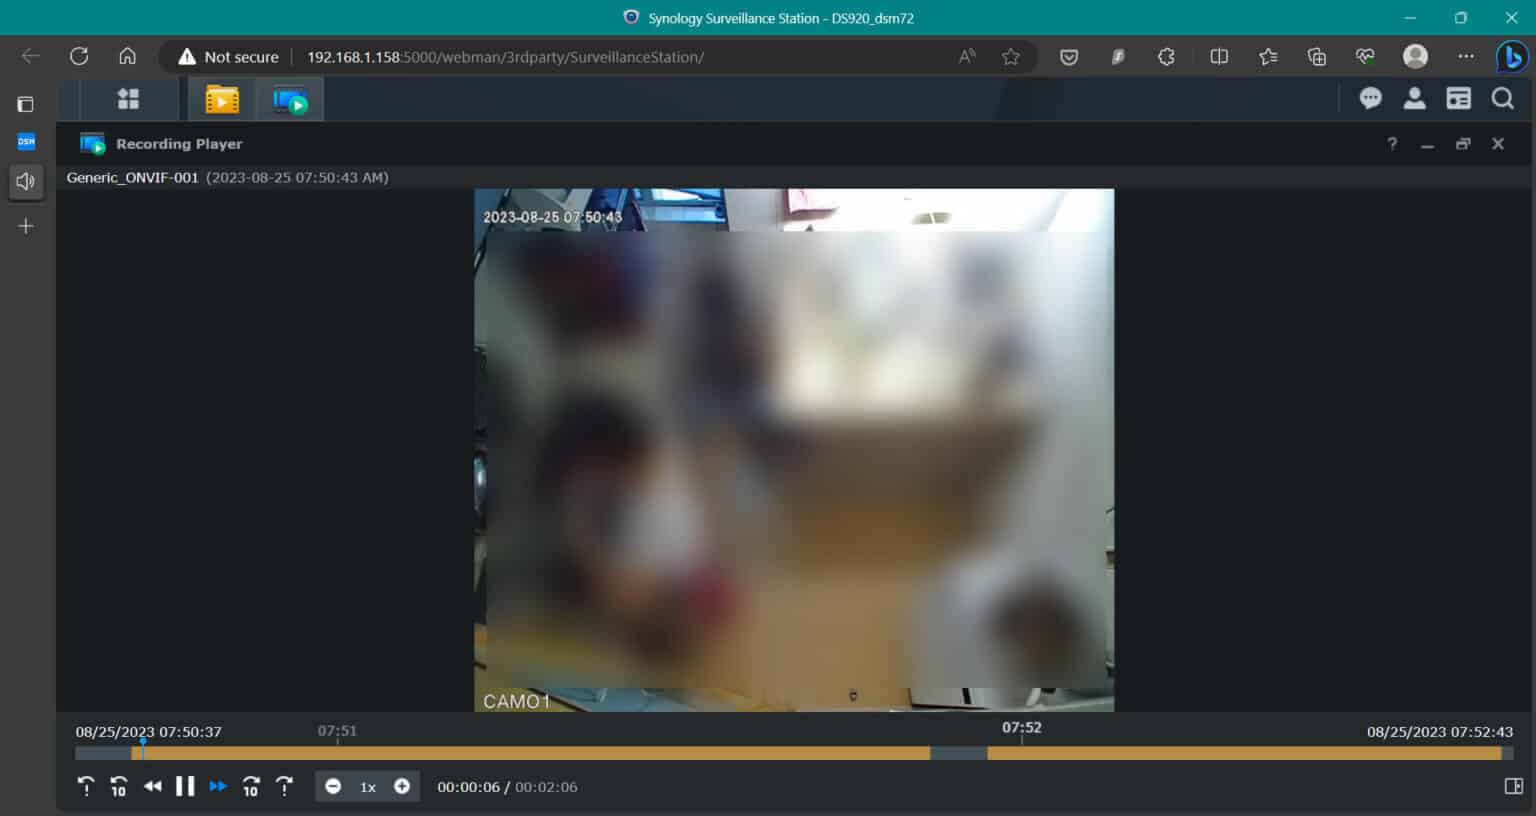The width and height of the screenshot is (1536, 816).
Task: Jump to the previous event marker
Action: 86,787
